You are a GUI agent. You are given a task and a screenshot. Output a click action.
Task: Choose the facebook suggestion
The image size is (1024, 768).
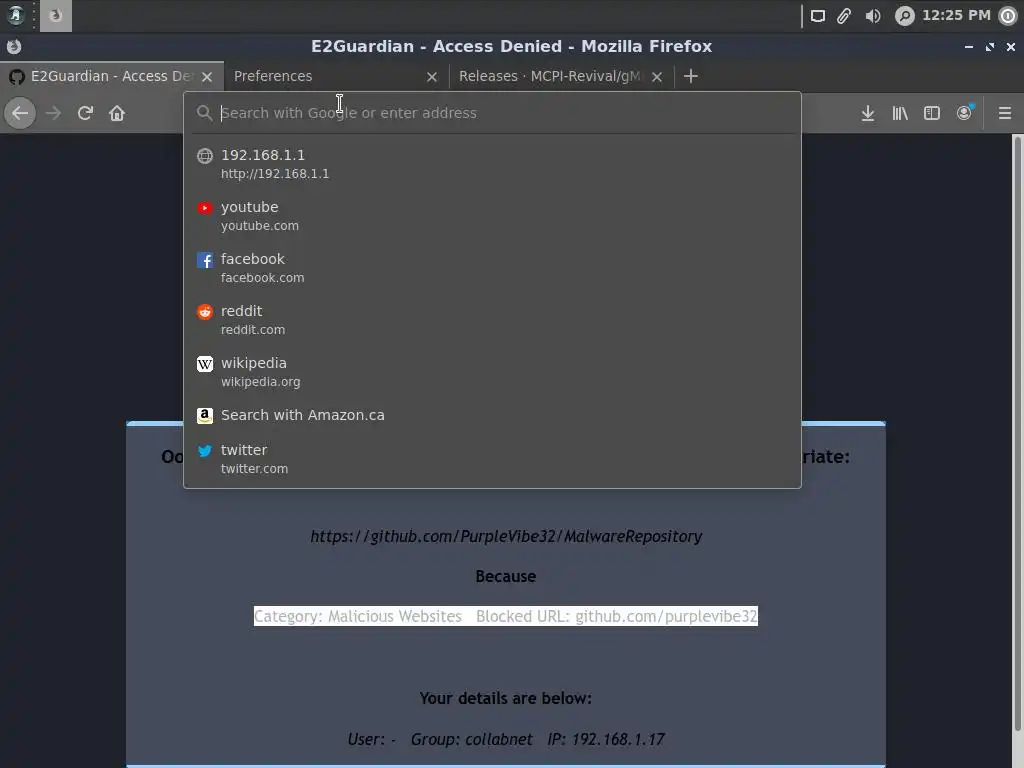(x=492, y=268)
